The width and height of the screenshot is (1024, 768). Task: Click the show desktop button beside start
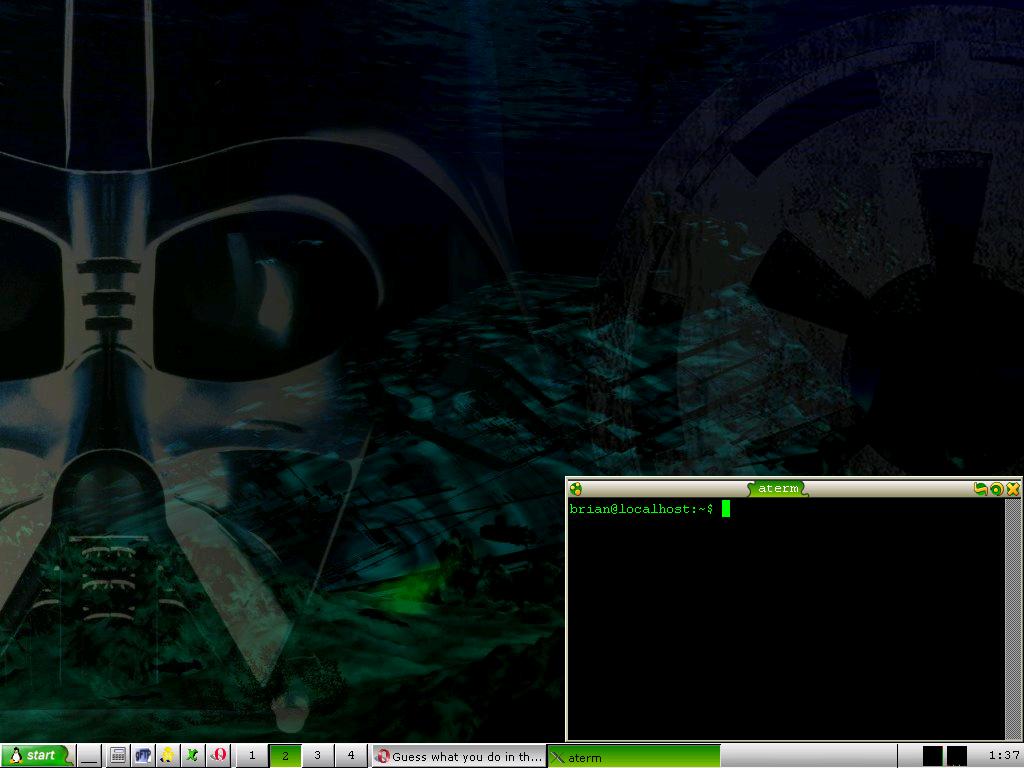point(90,756)
